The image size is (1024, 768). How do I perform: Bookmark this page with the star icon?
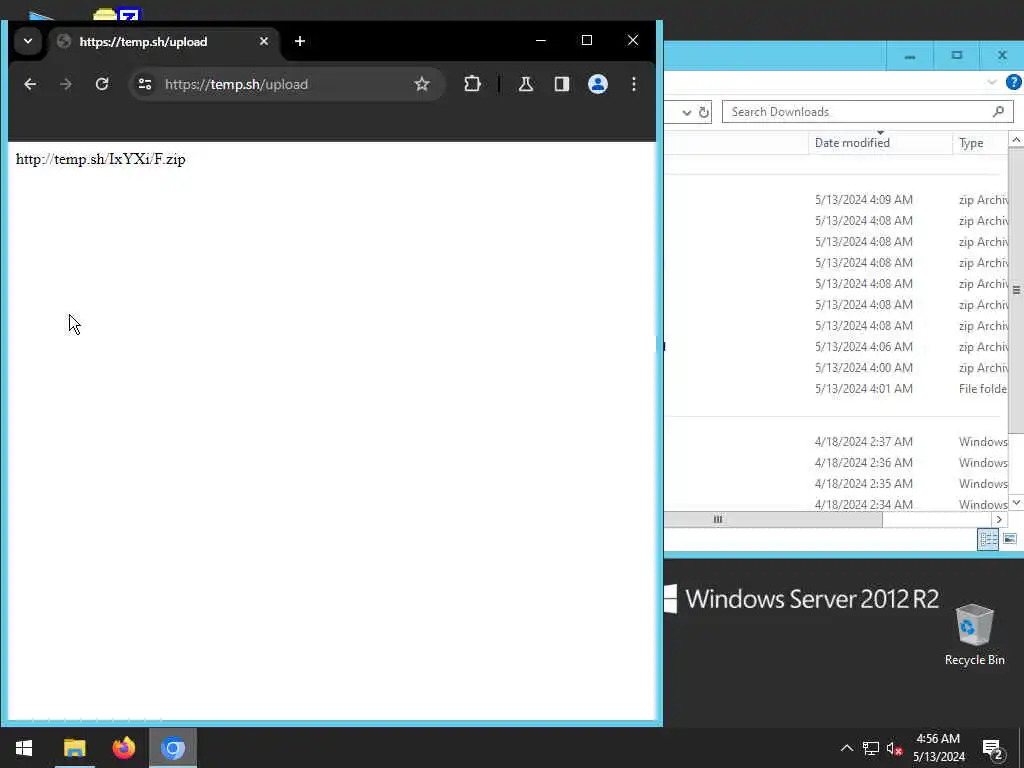pyautogui.click(x=422, y=84)
